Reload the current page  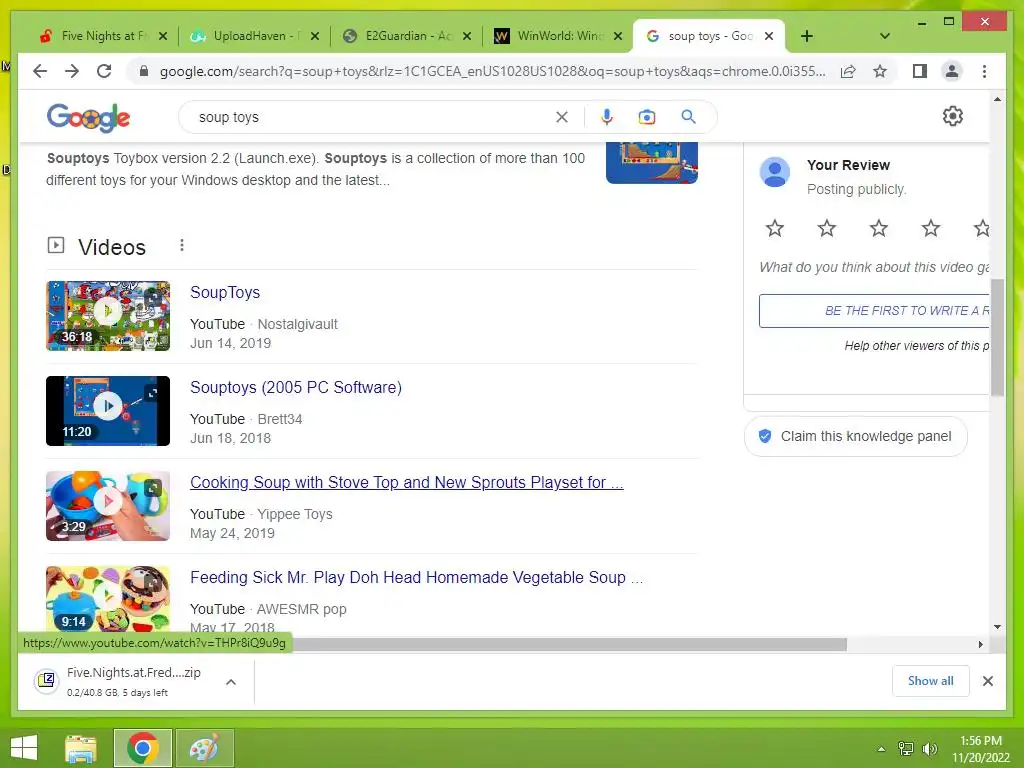[x=104, y=71]
